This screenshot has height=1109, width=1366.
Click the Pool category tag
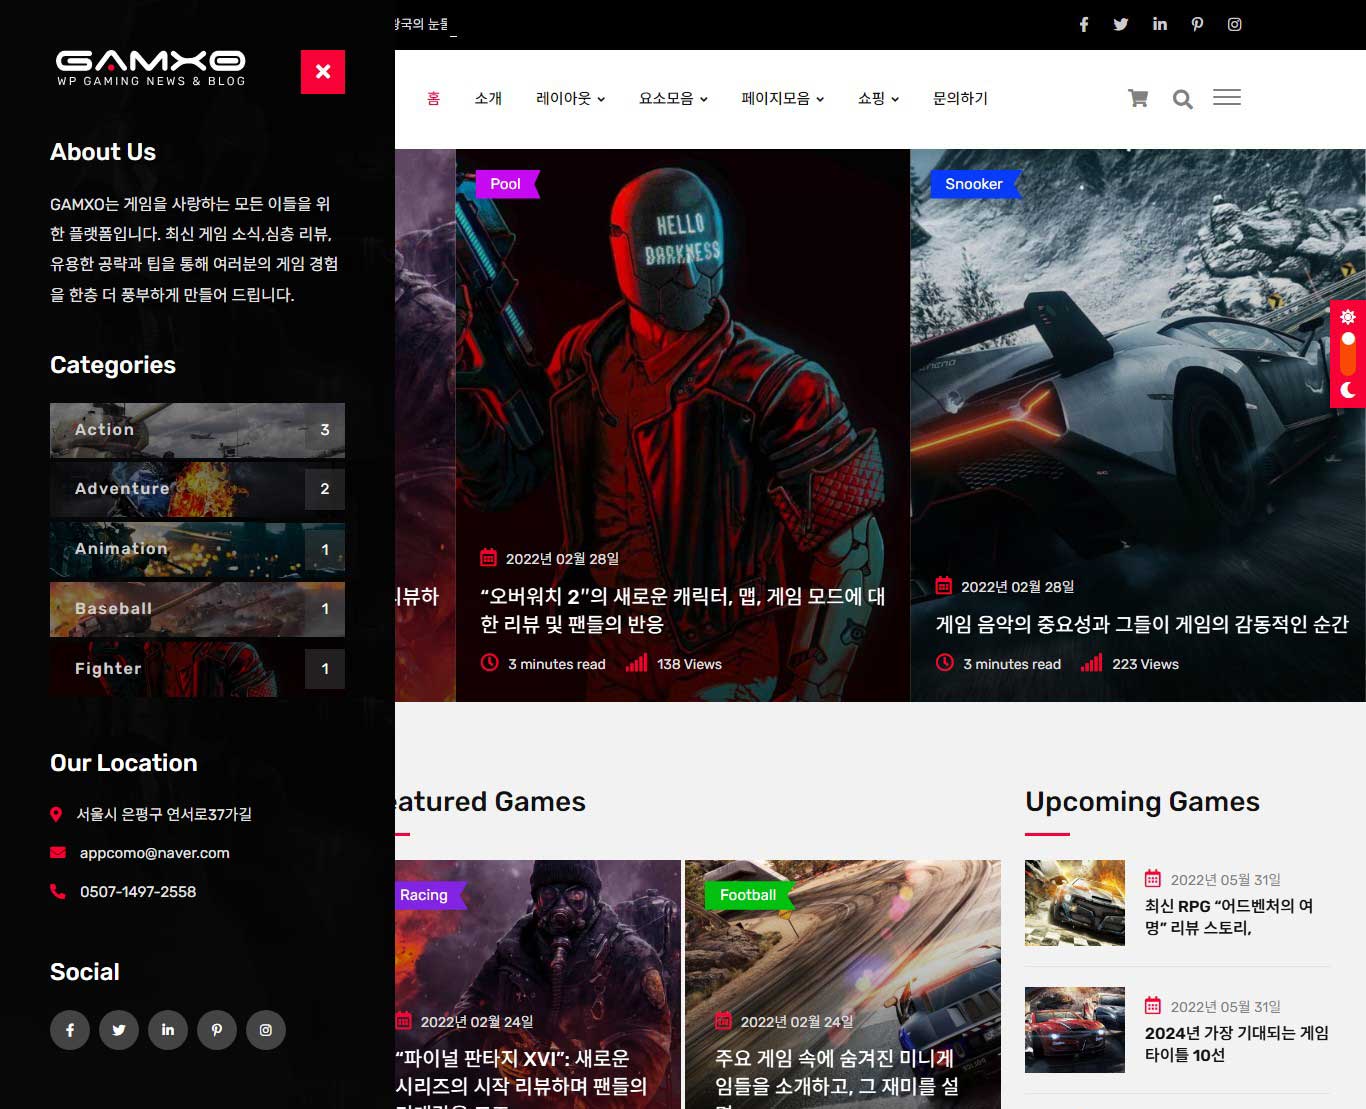507,184
